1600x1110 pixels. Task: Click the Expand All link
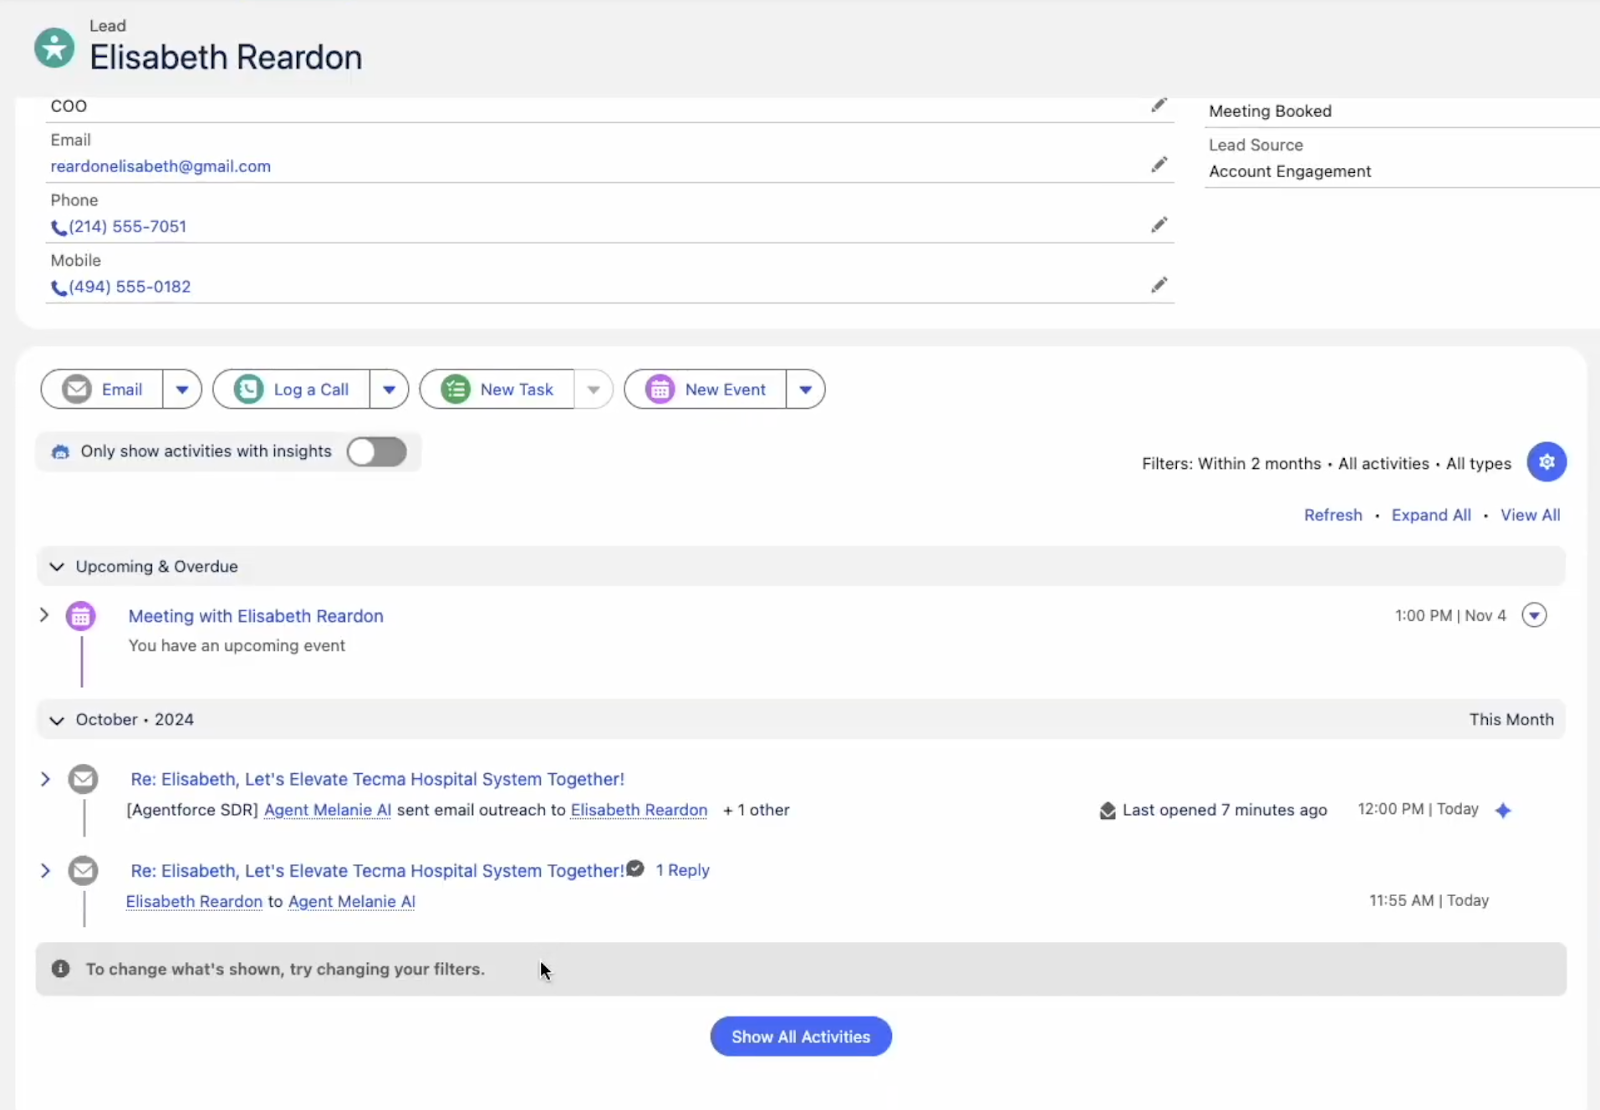click(x=1431, y=515)
